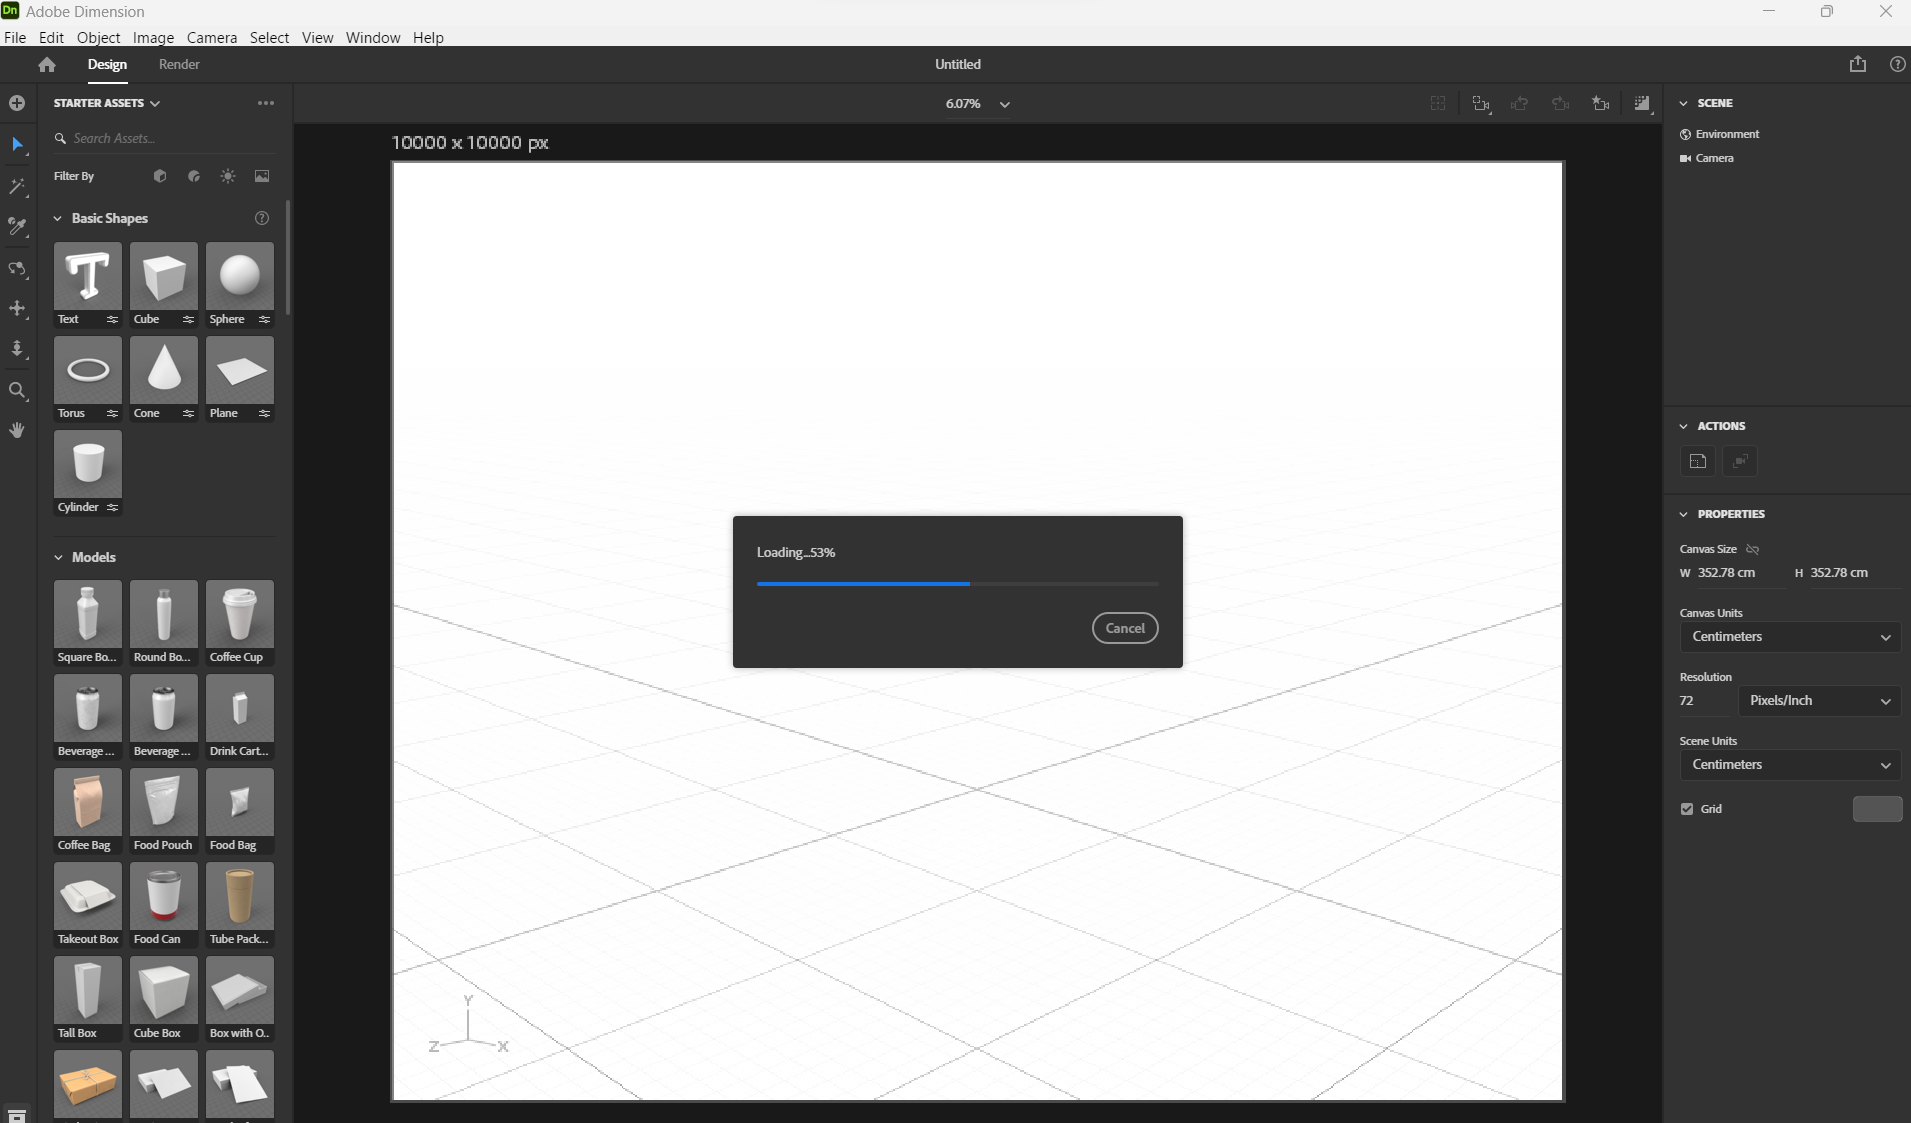
Task: Pick the Zoom tool in the toolbar
Action: 18,391
